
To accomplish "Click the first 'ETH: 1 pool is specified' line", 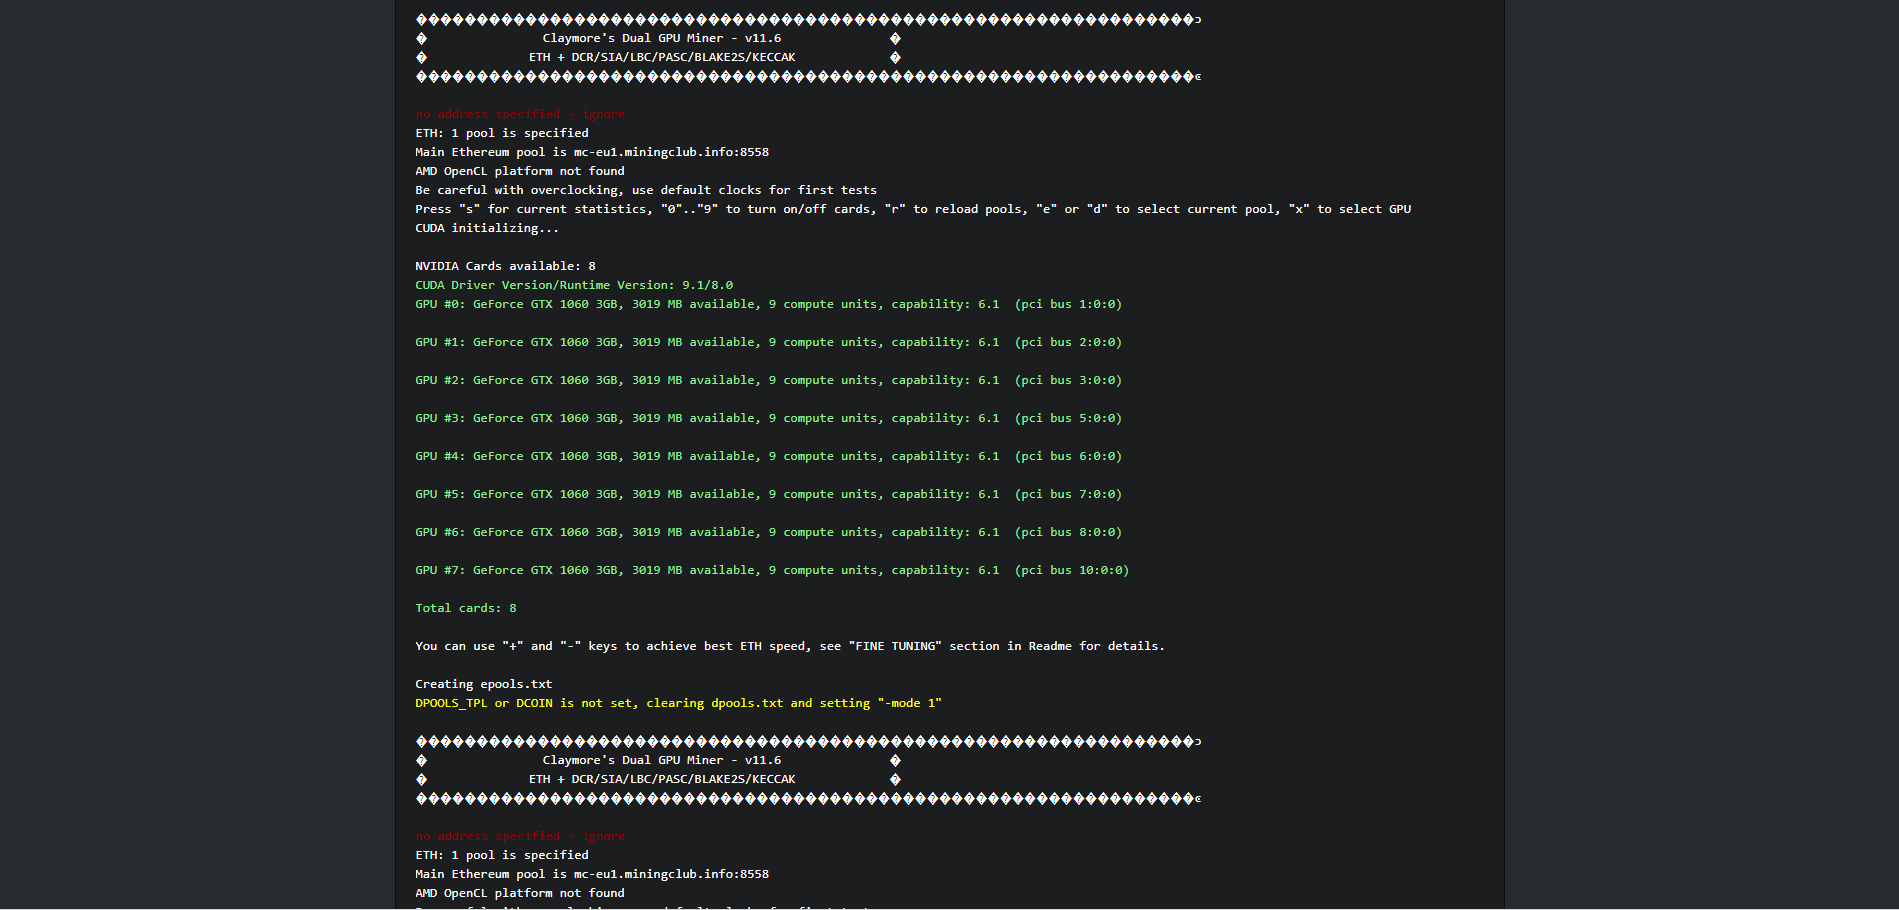I will point(502,133).
